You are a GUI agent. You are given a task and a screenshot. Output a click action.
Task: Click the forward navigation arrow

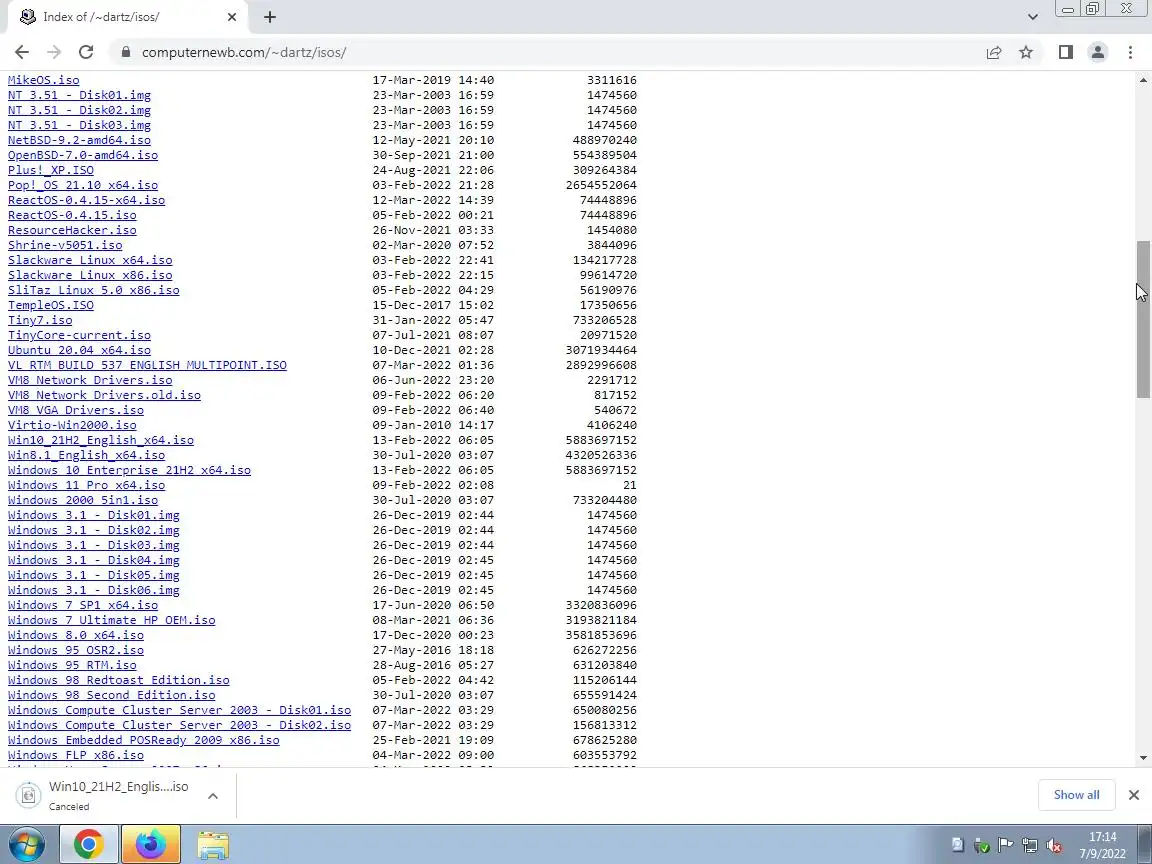54,52
